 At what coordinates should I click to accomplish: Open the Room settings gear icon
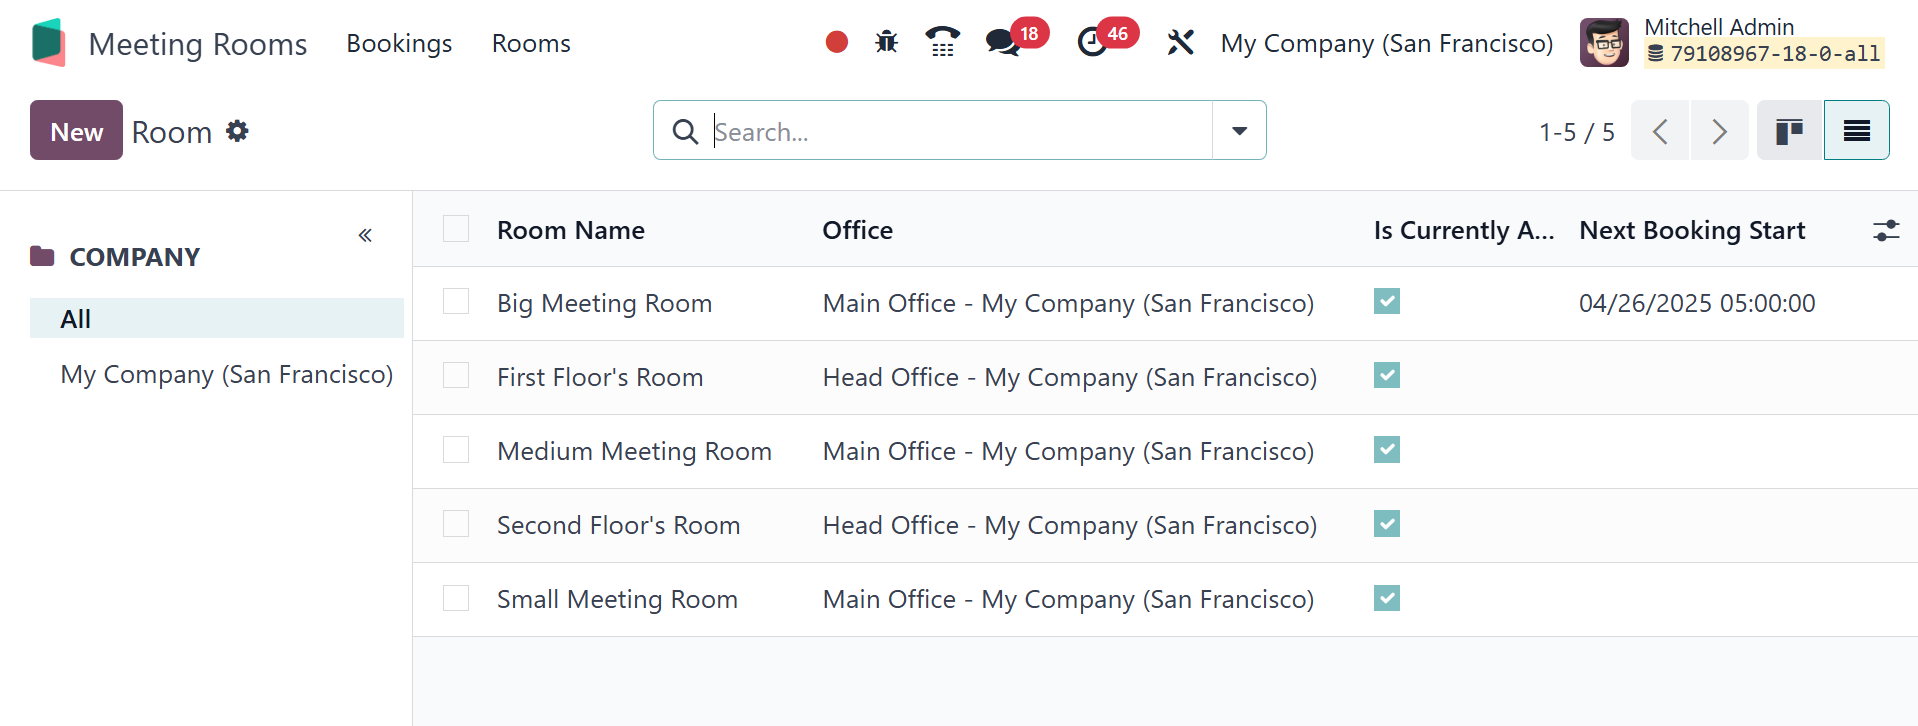(x=237, y=131)
